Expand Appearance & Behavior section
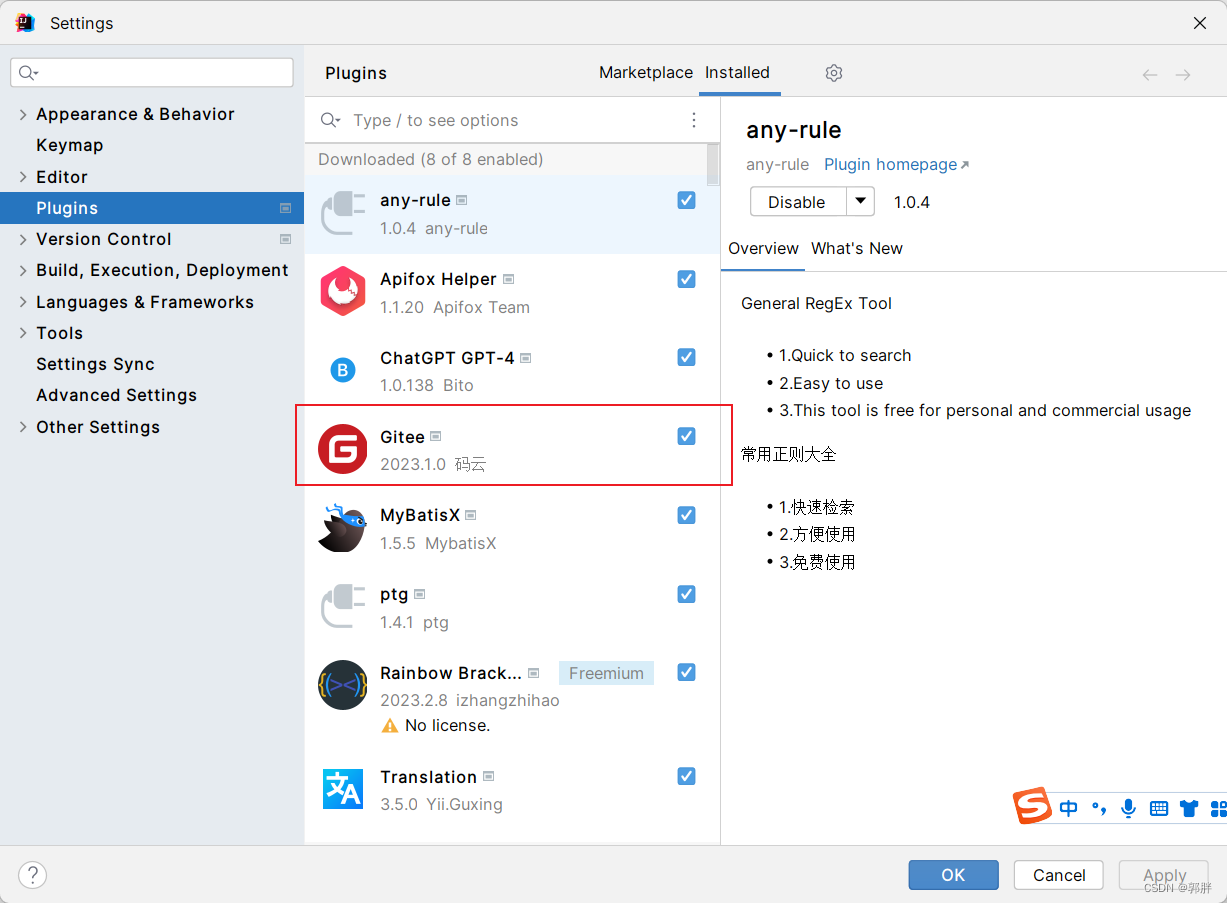 [23, 114]
